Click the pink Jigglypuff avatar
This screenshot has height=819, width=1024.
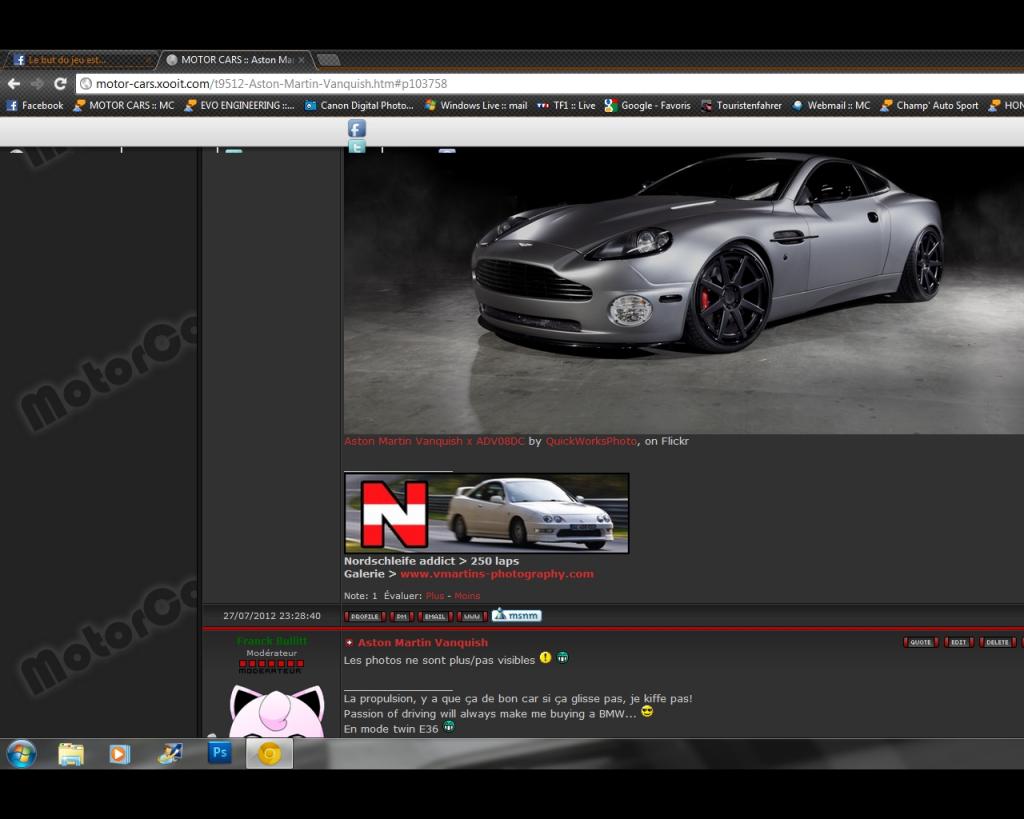[x=277, y=711]
